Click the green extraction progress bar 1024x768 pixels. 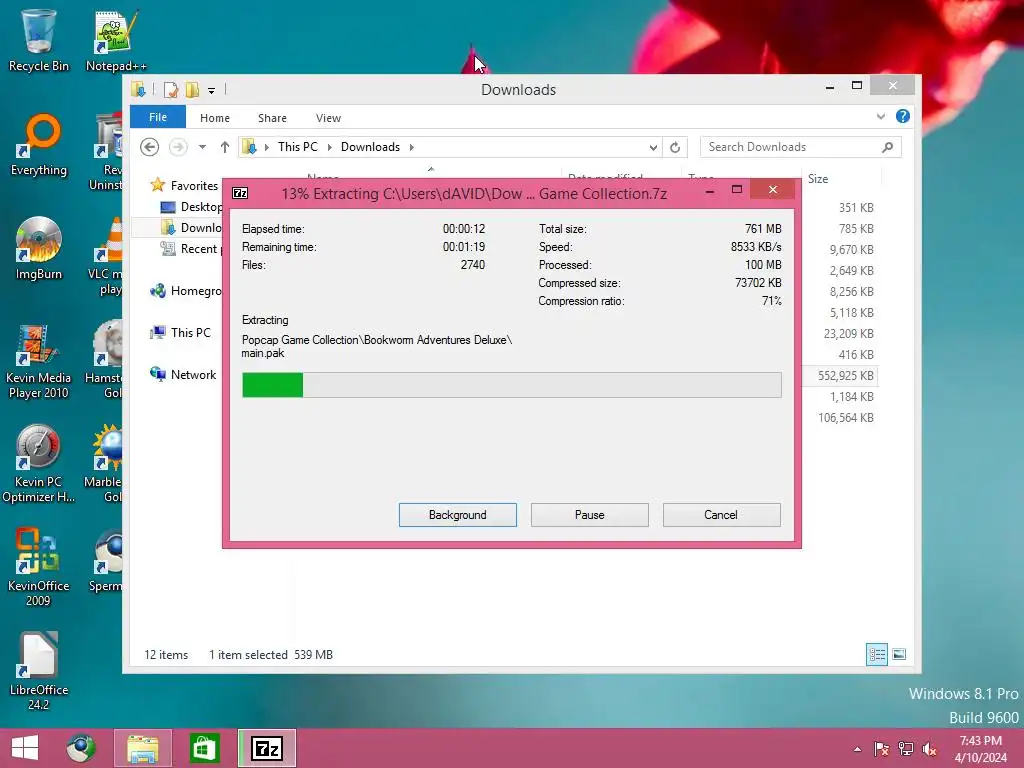tap(511, 385)
